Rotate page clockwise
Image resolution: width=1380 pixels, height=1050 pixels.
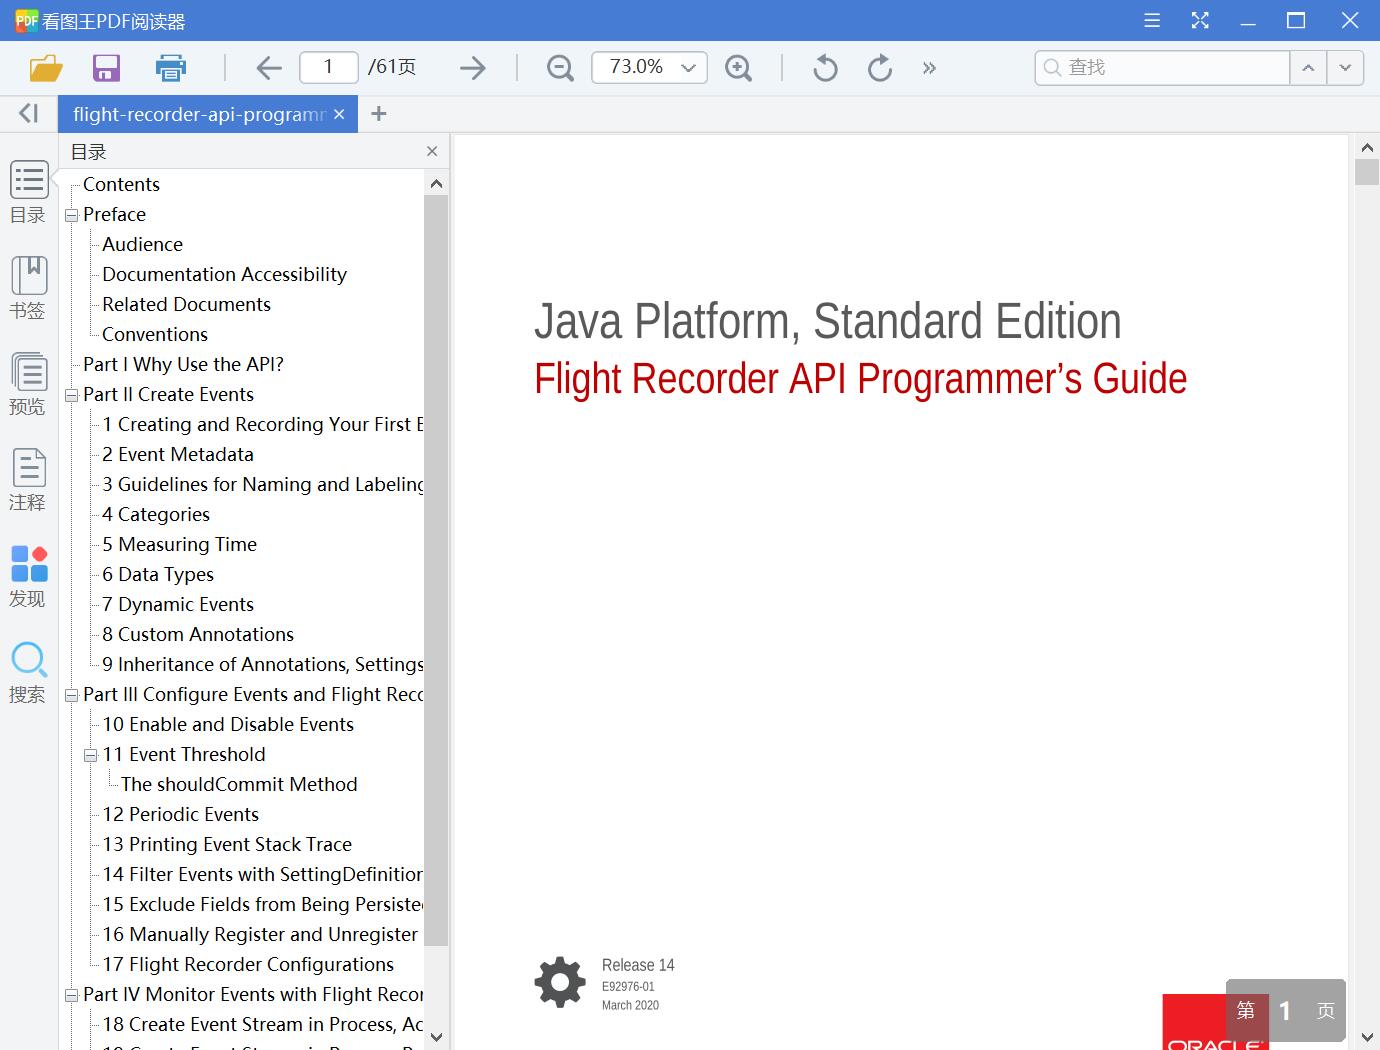pos(880,68)
